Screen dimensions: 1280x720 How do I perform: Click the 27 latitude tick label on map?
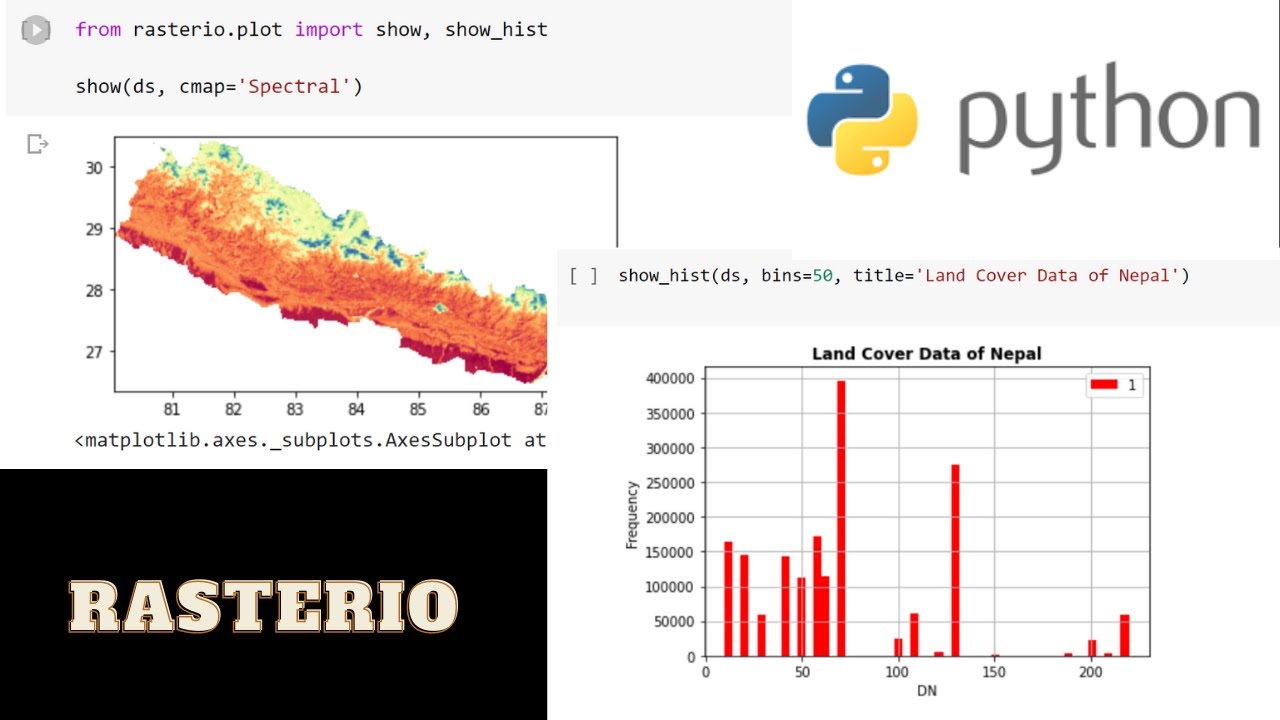(94, 352)
